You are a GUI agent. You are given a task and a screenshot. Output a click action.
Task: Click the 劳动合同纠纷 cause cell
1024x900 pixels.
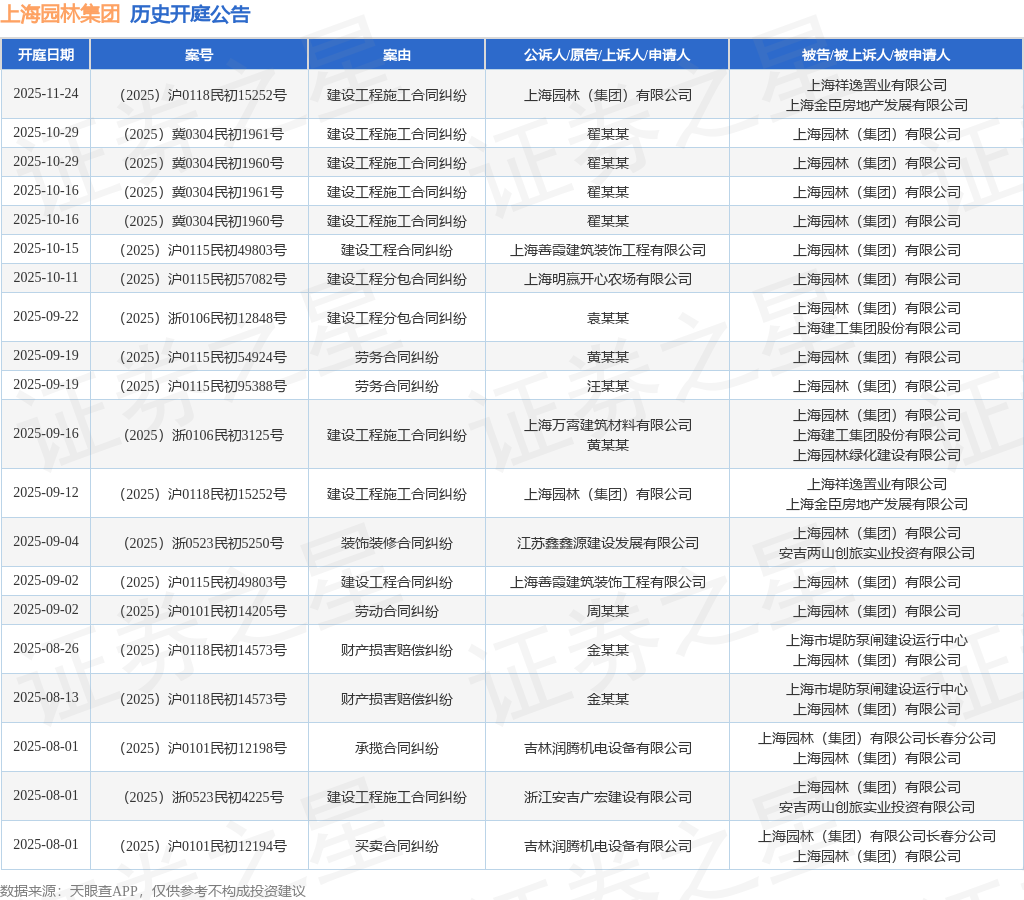pos(396,611)
